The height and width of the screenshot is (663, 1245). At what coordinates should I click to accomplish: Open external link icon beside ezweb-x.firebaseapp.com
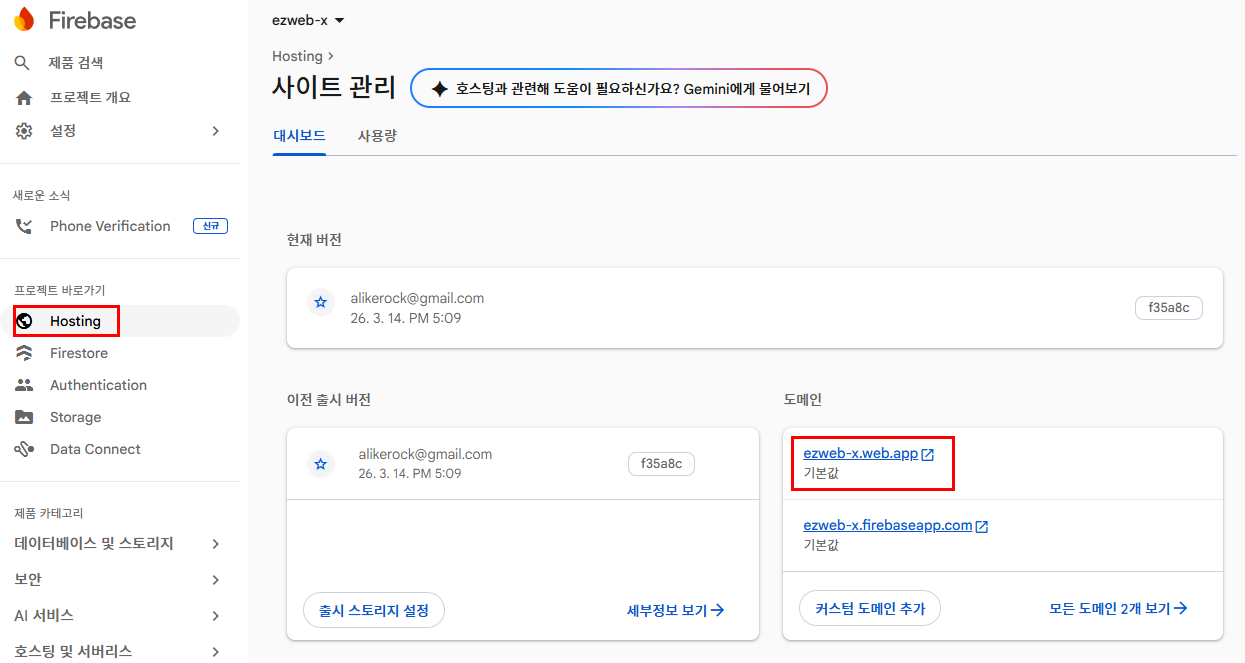pyautogui.click(x=982, y=526)
